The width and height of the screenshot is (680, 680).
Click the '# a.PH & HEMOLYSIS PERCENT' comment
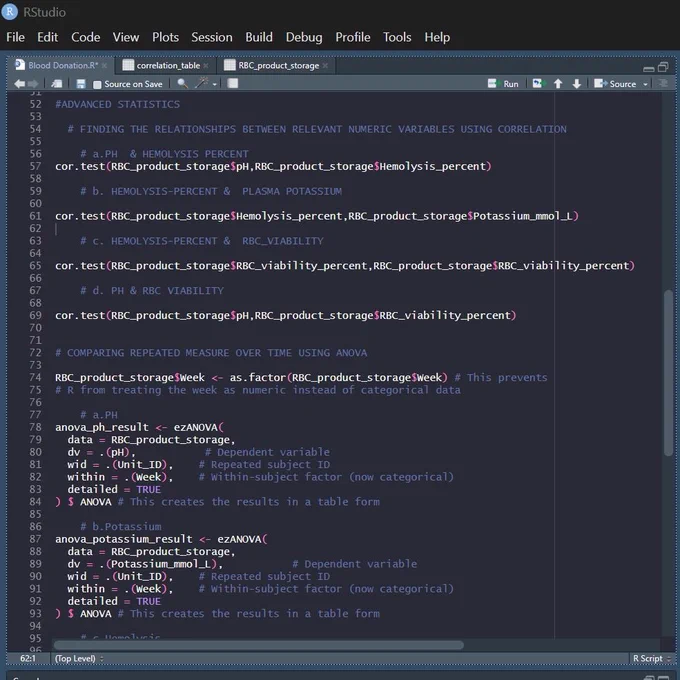(x=164, y=154)
